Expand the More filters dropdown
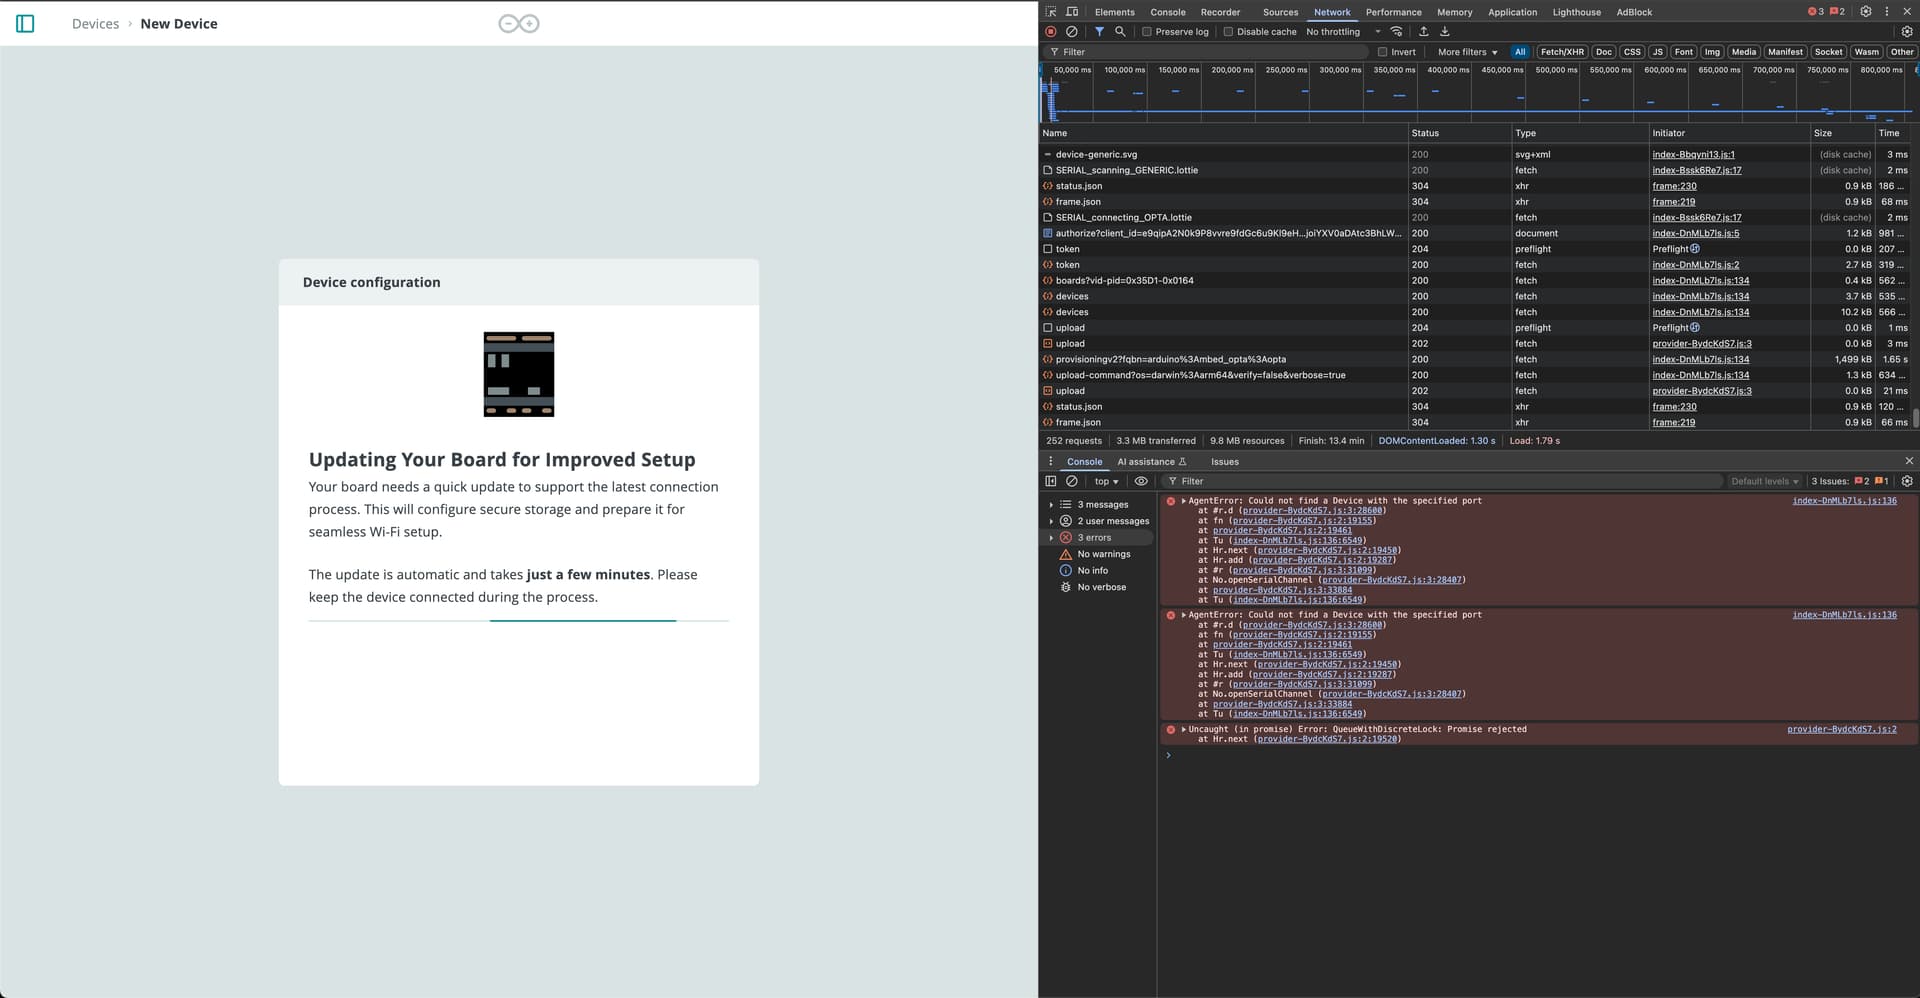Screen dimensions: 1920x998 point(1466,51)
